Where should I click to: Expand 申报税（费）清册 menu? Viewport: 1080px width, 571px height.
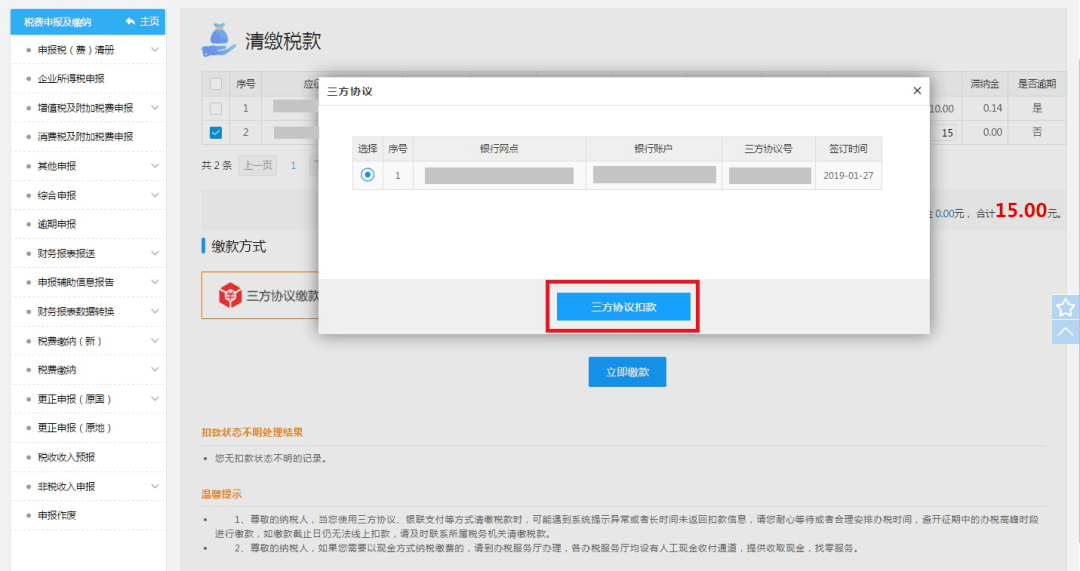point(155,50)
